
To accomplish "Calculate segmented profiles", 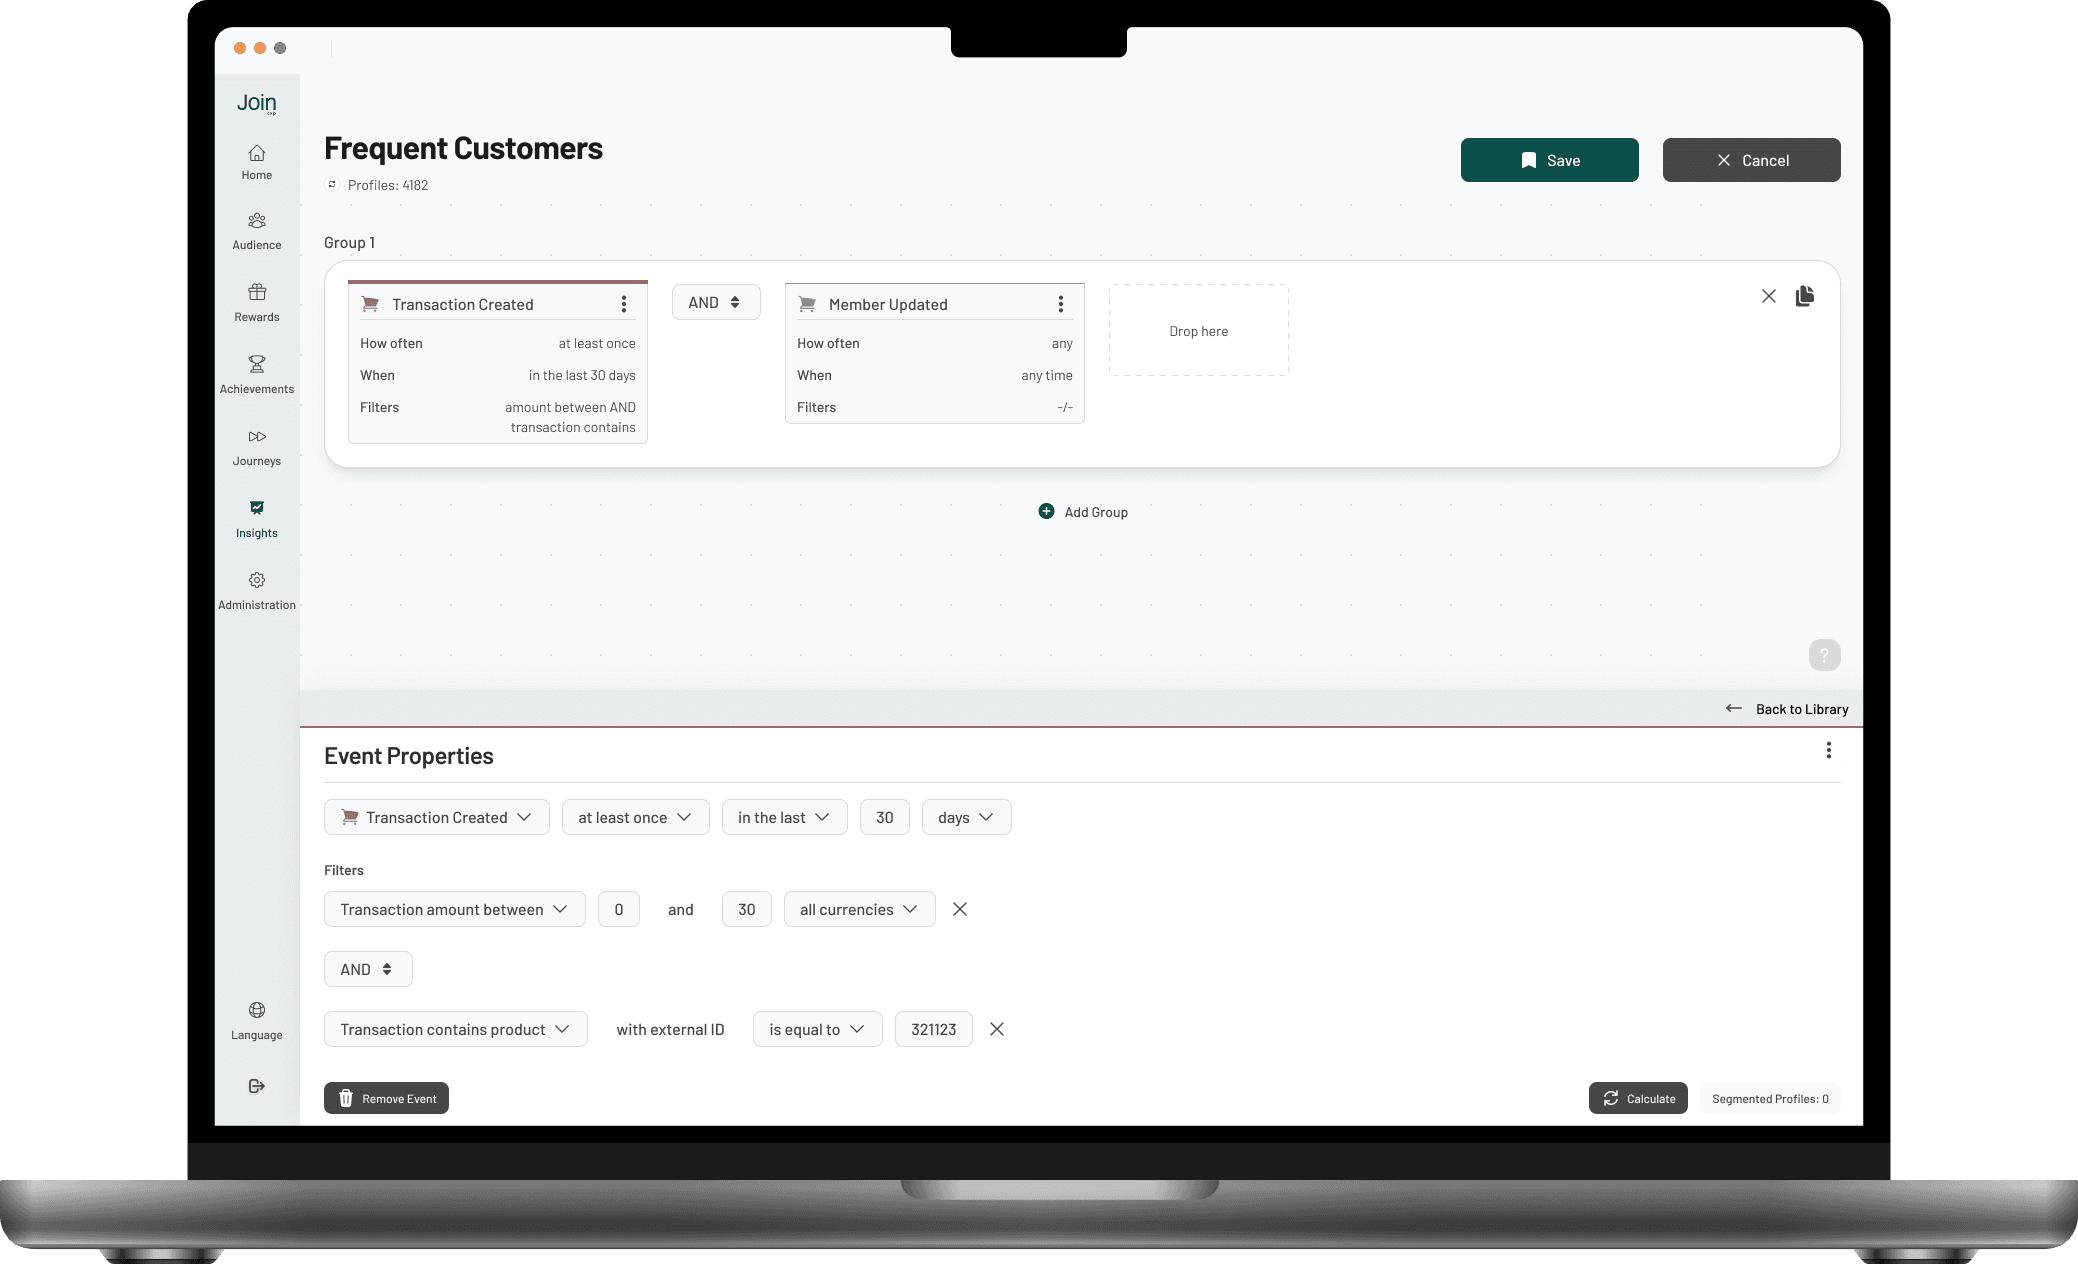I will (x=1638, y=1098).
